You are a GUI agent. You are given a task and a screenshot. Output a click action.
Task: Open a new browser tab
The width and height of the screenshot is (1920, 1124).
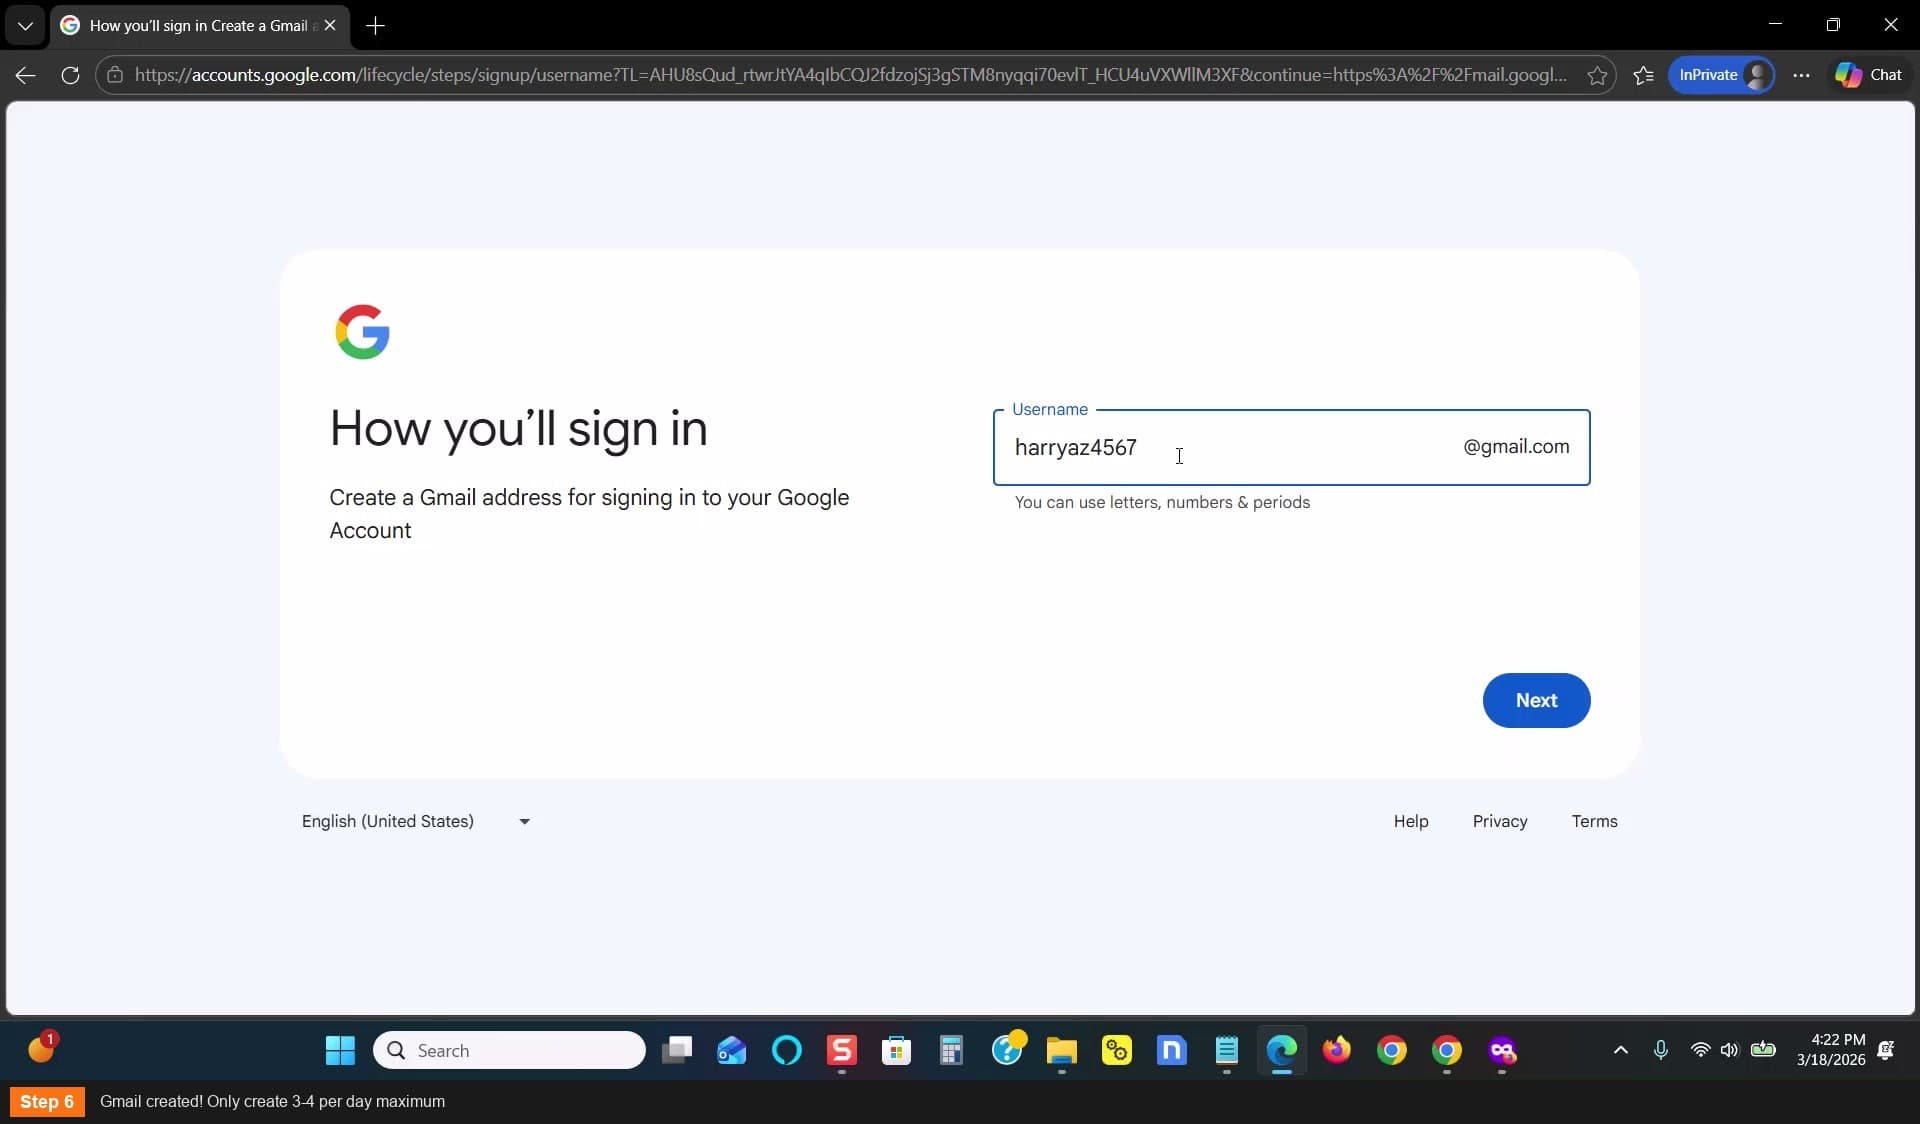[375, 26]
